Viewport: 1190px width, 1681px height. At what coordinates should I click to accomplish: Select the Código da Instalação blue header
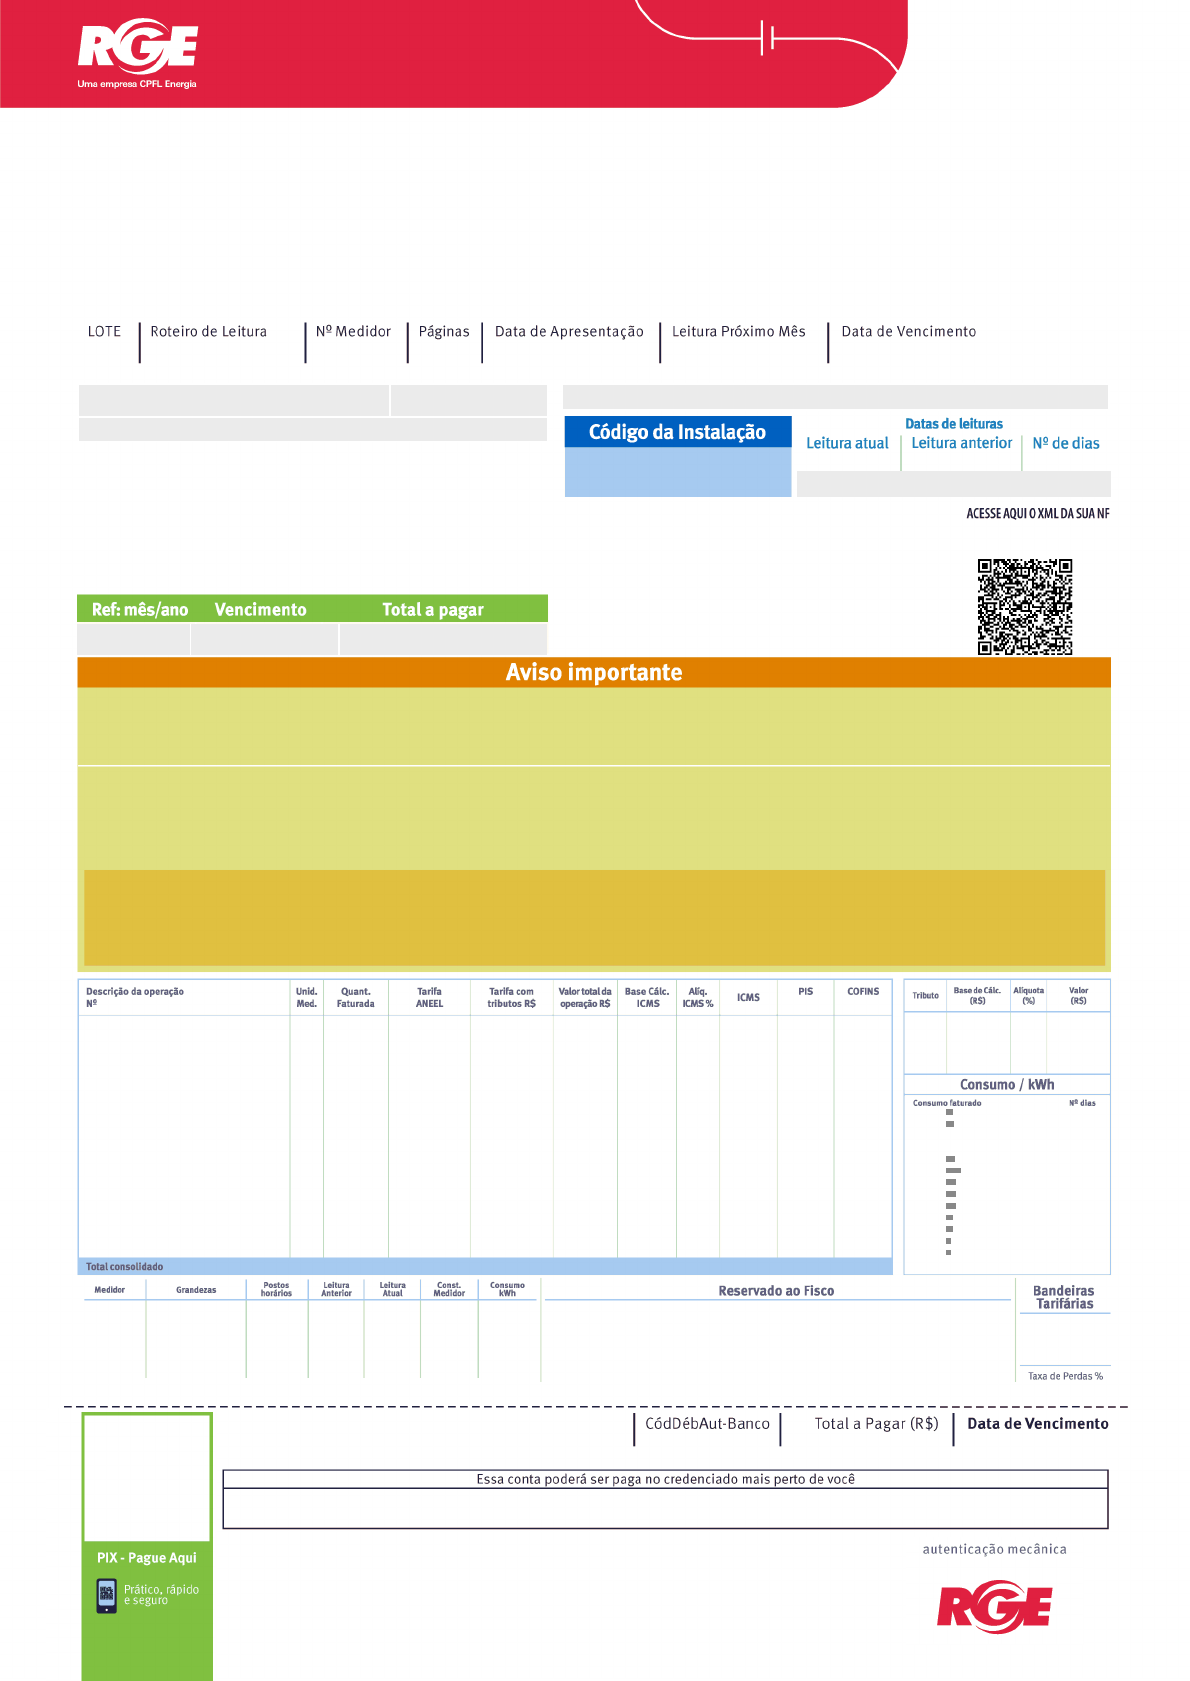[677, 432]
